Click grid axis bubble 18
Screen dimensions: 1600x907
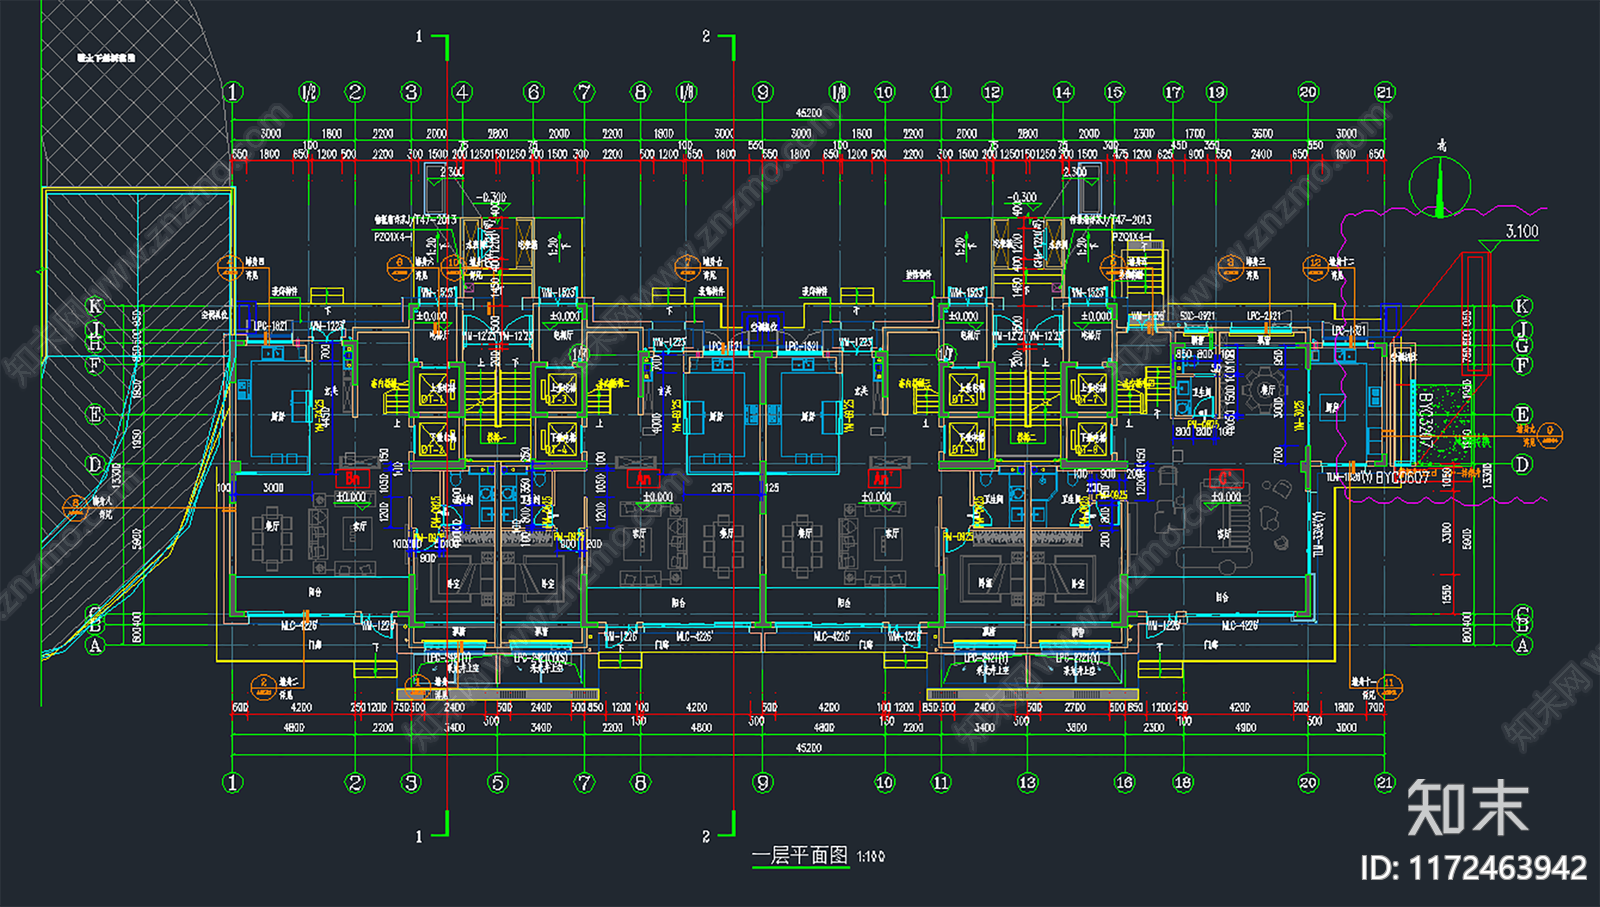pyautogui.click(x=1183, y=782)
